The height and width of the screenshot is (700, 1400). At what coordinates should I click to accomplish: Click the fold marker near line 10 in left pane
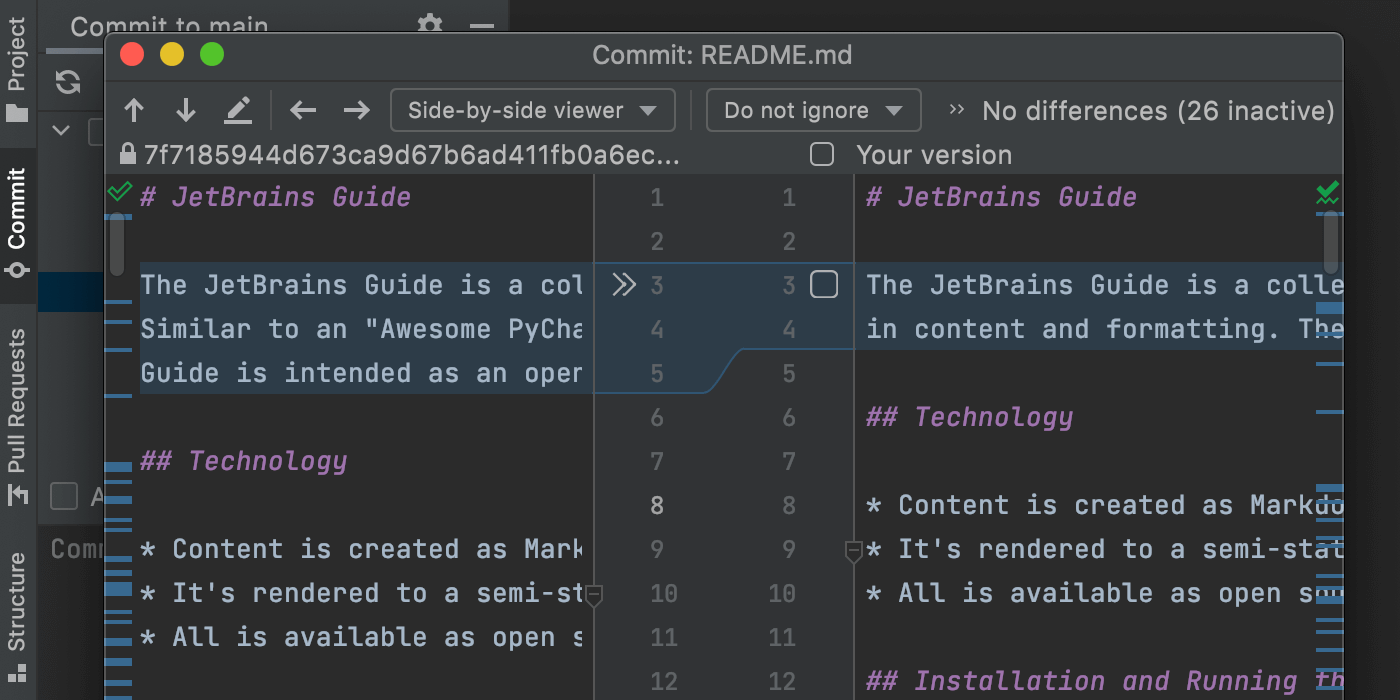(x=593, y=595)
